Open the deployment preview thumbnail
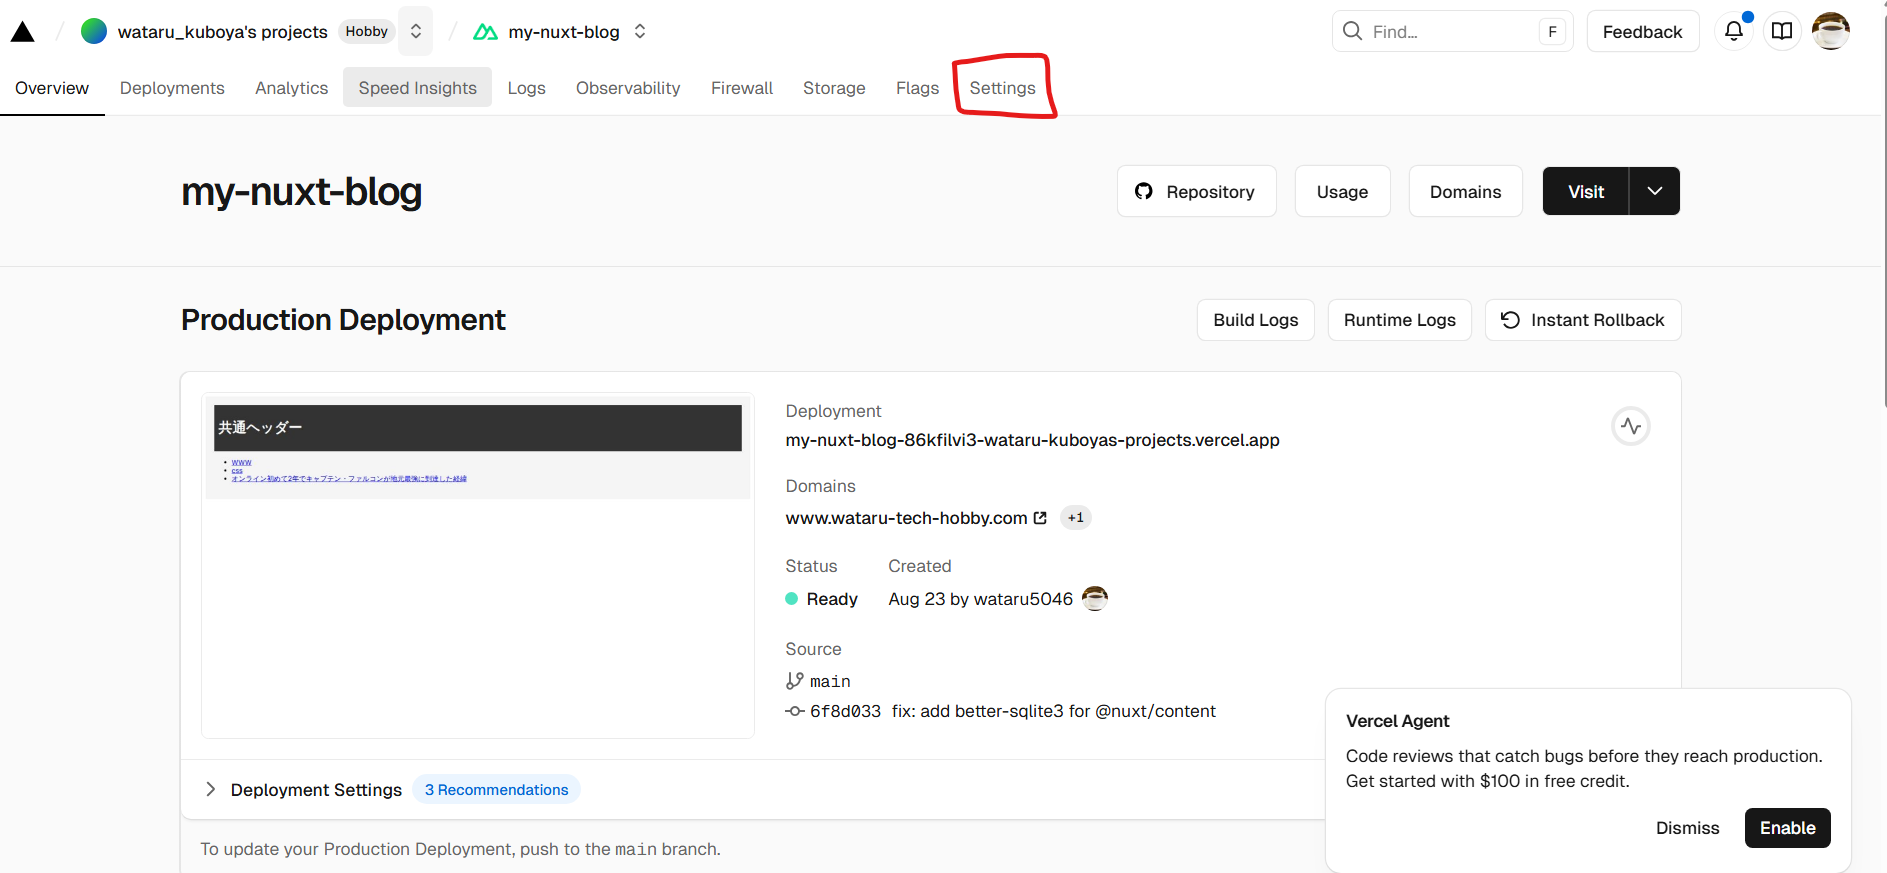The height and width of the screenshot is (873, 1887). click(478, 565)
